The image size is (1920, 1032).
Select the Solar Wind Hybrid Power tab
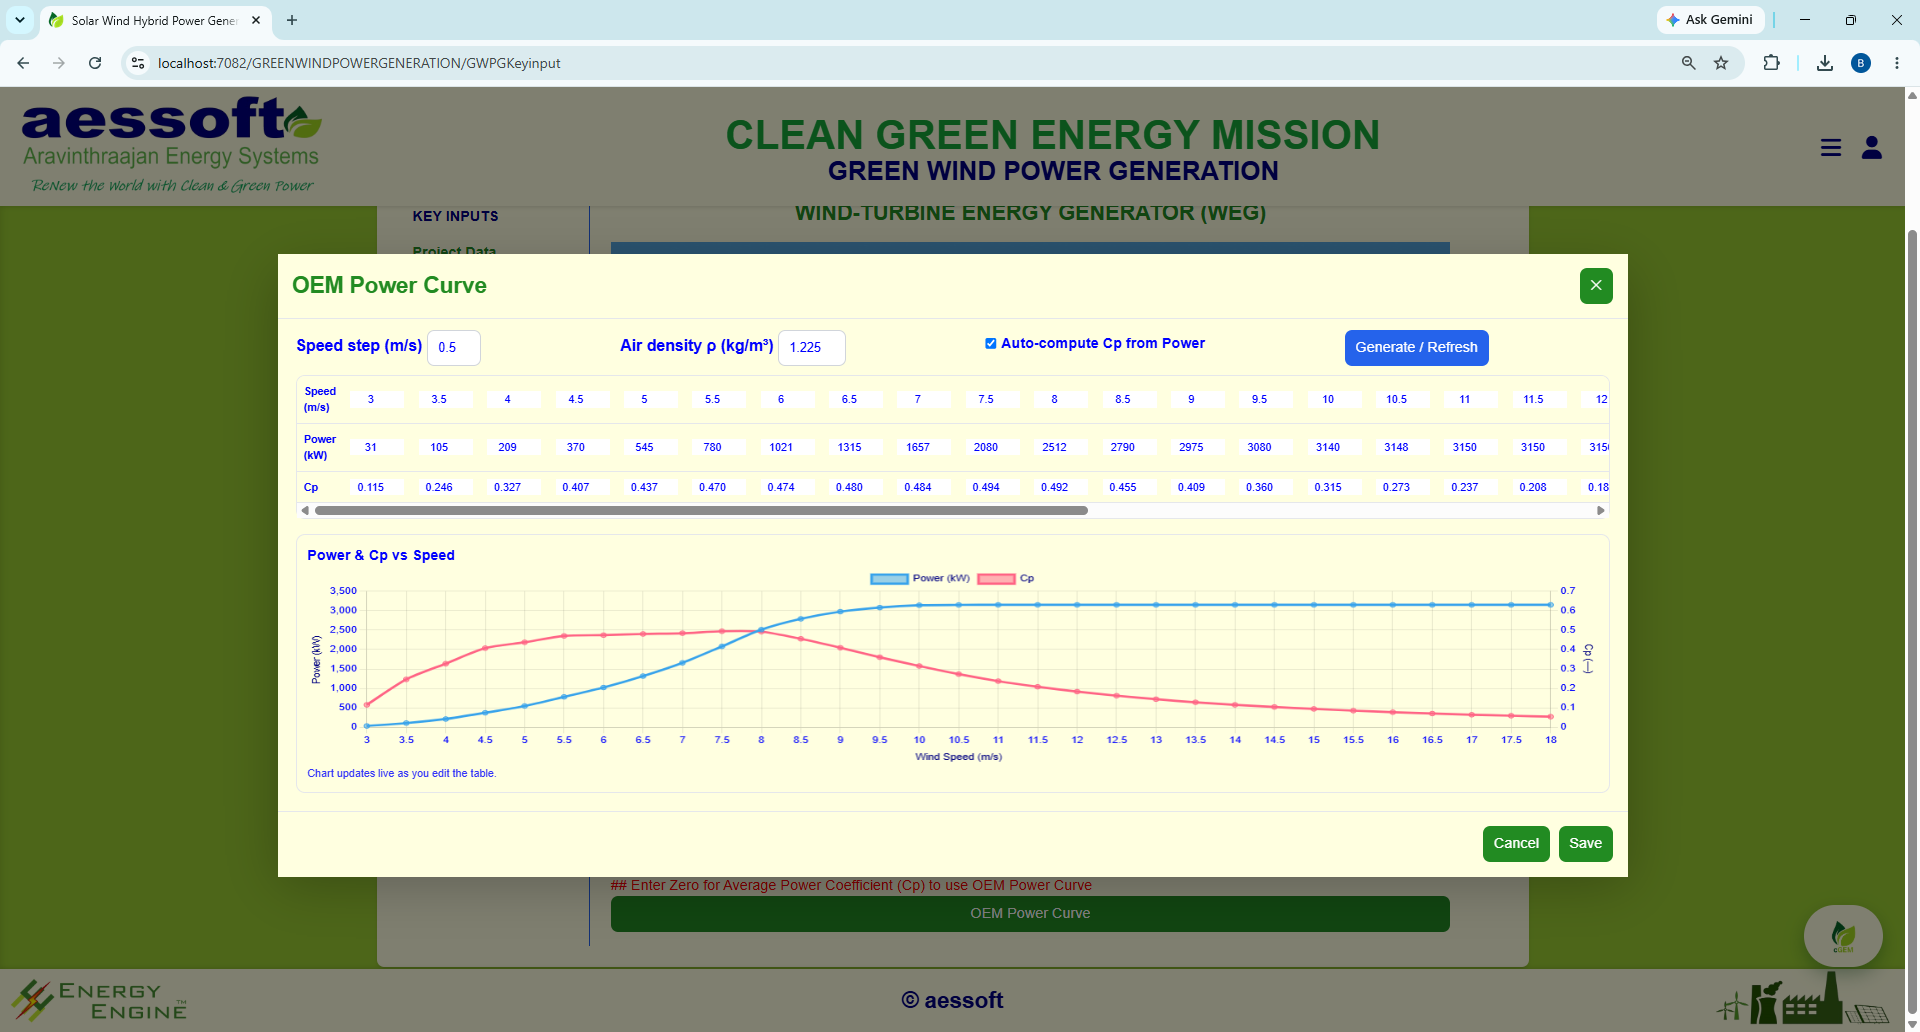(155, 20)
